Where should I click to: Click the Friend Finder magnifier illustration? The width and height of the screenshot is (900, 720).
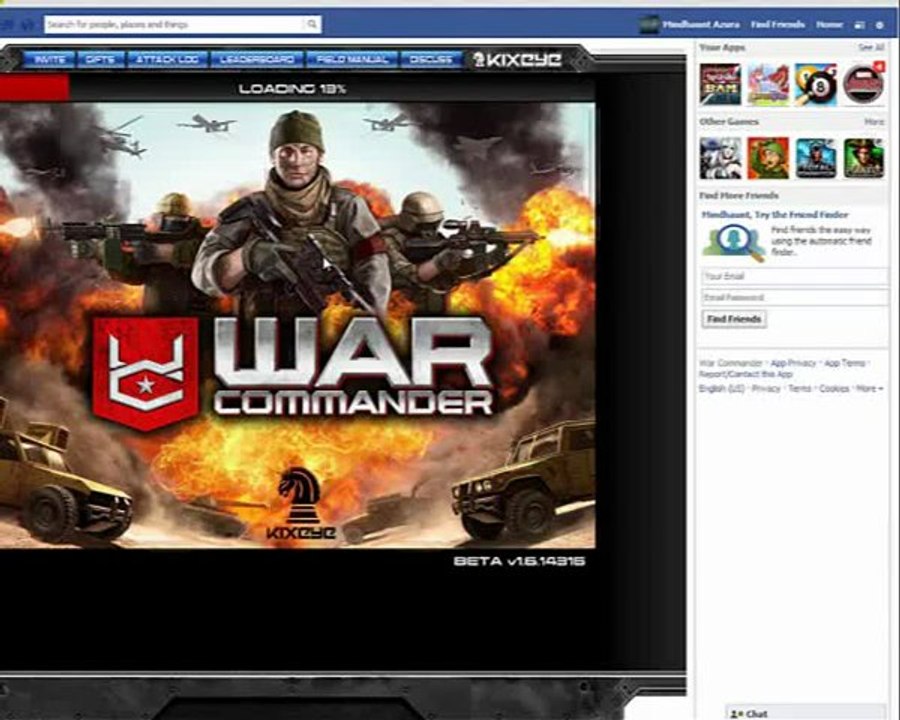pos(733,242)
